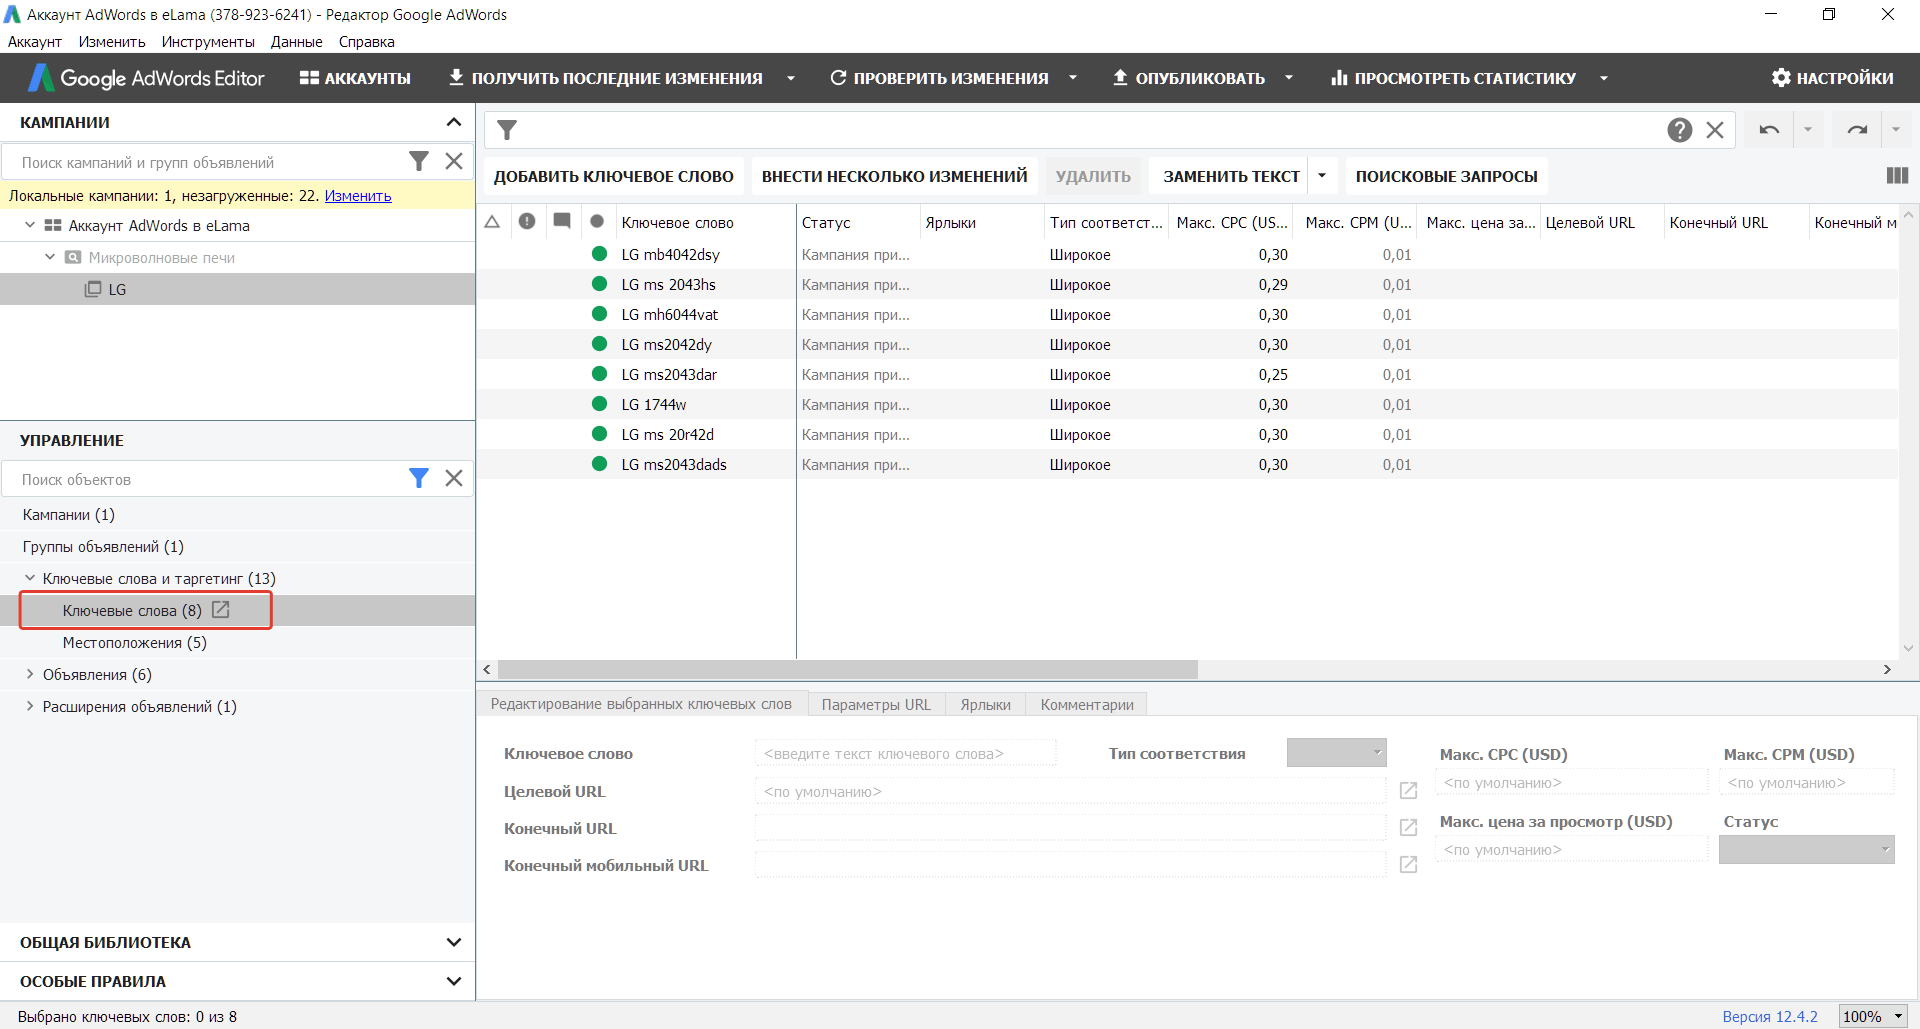The height and width of the screenshot is (1029, 1920).
Task: Click Проверить изменения refresh button
Action: point(939,78)
